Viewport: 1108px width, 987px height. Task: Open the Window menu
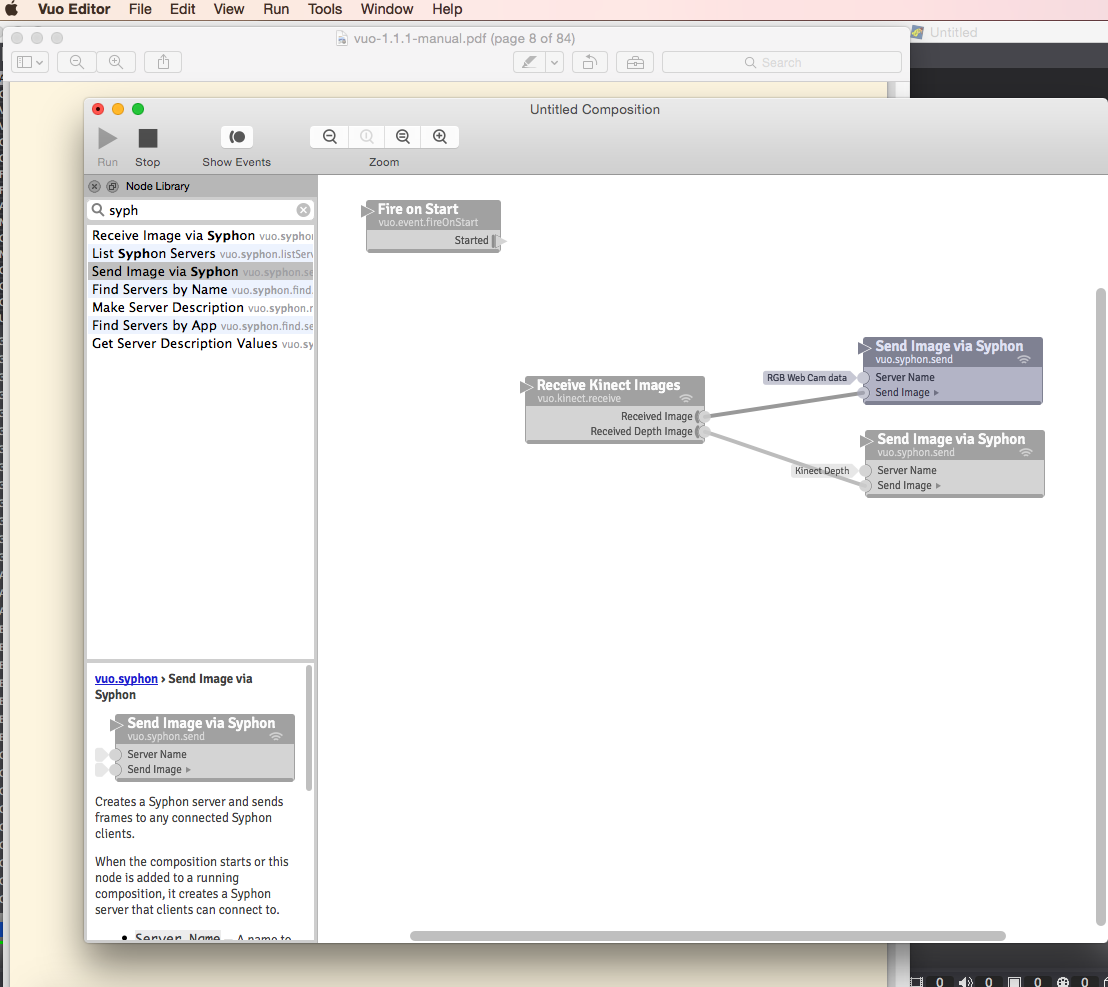click(387, 9)
